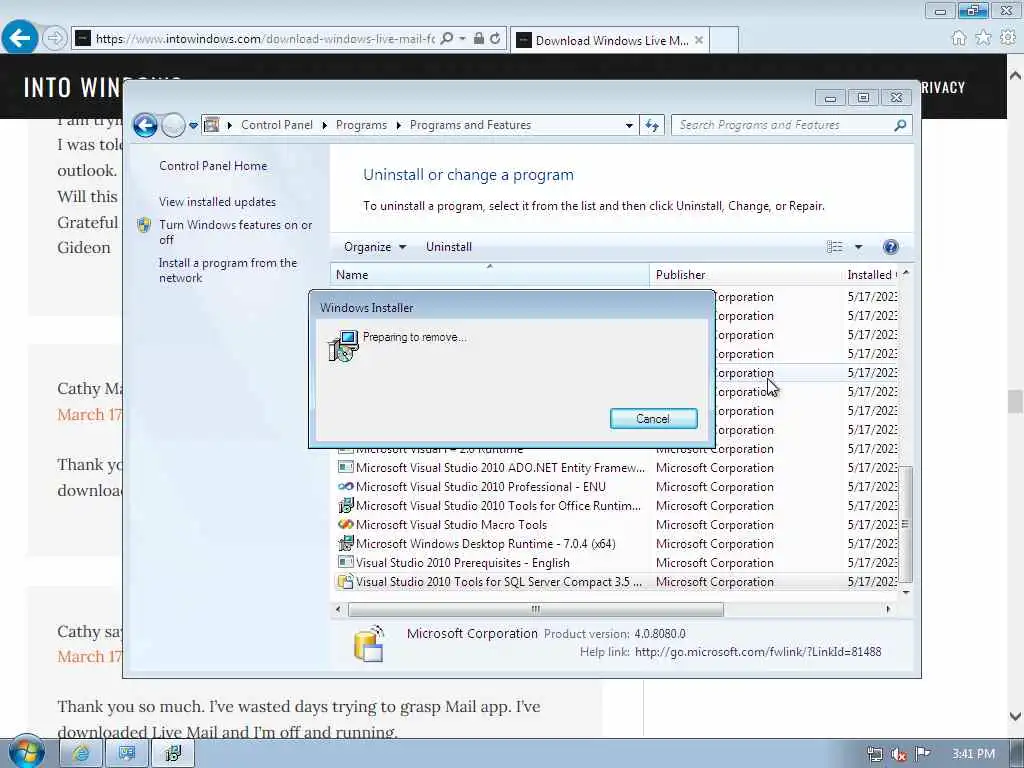The image size is (1024, 768).
Task: Click the muted volume tray icon
Action: pos(899,754)
